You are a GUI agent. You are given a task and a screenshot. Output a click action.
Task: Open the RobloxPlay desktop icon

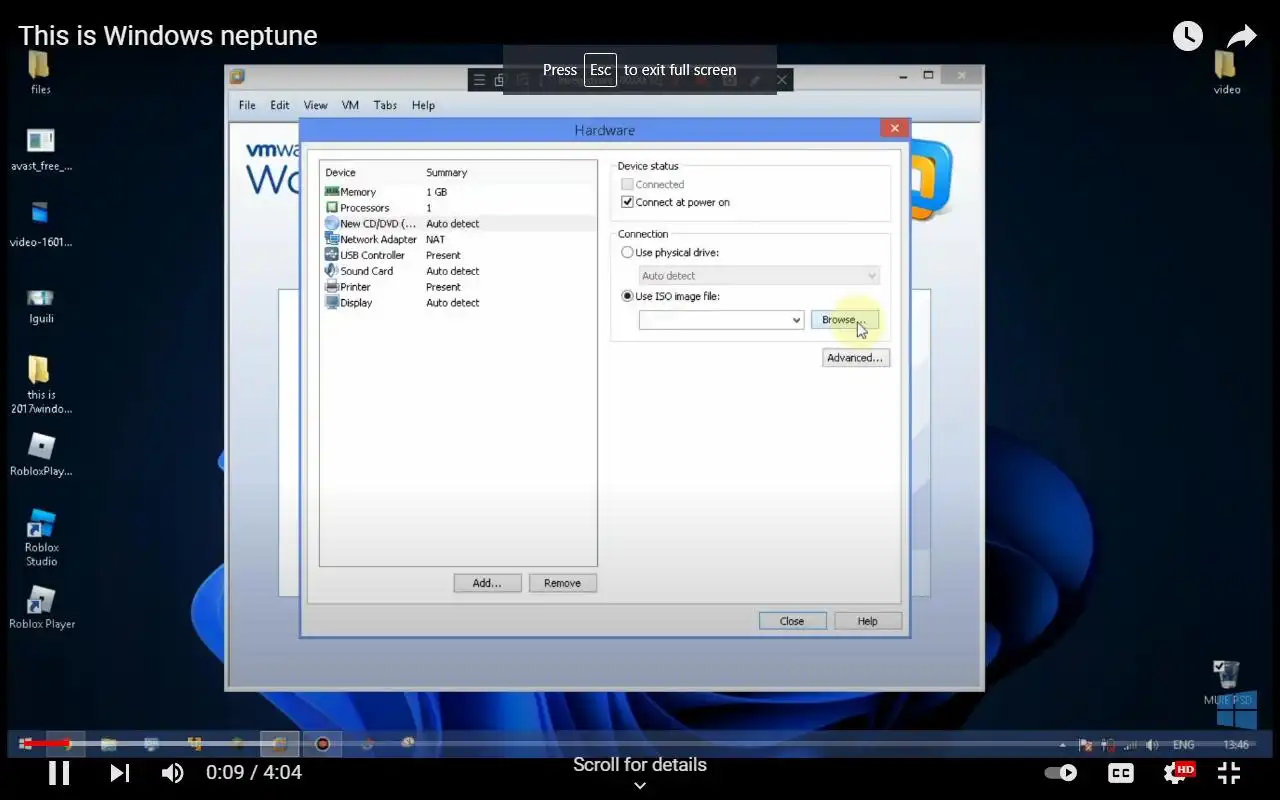(x=41, y=454)
